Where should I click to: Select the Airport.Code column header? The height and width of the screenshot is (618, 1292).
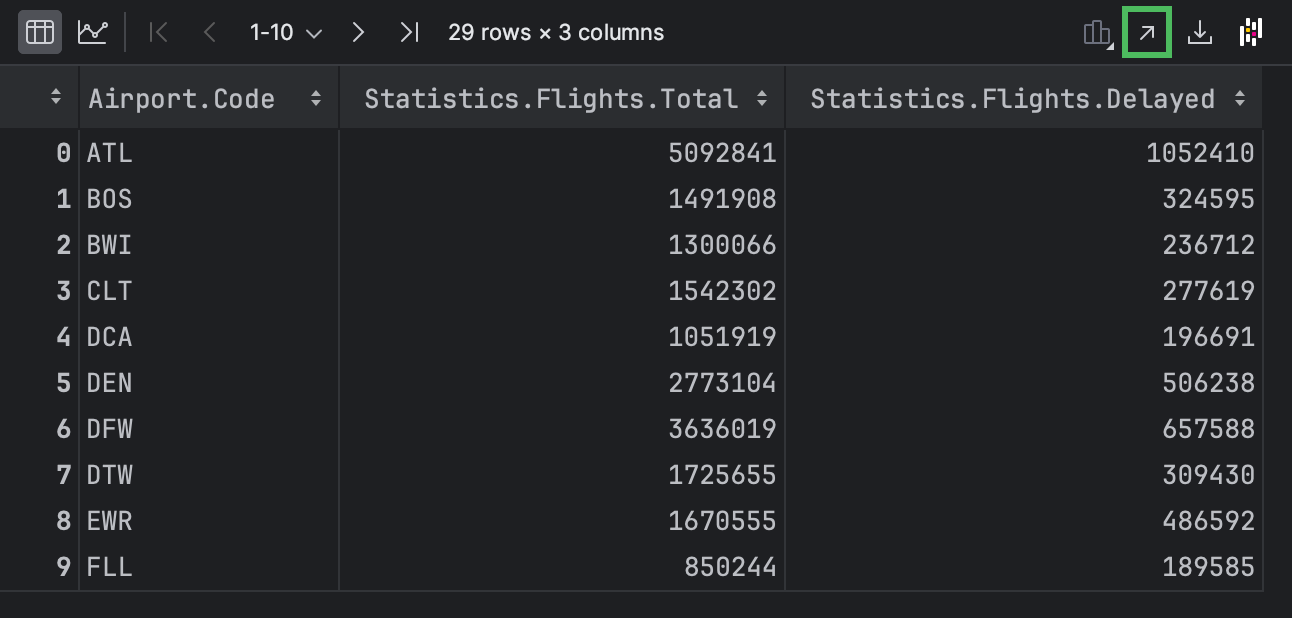[x=180, y=97]
